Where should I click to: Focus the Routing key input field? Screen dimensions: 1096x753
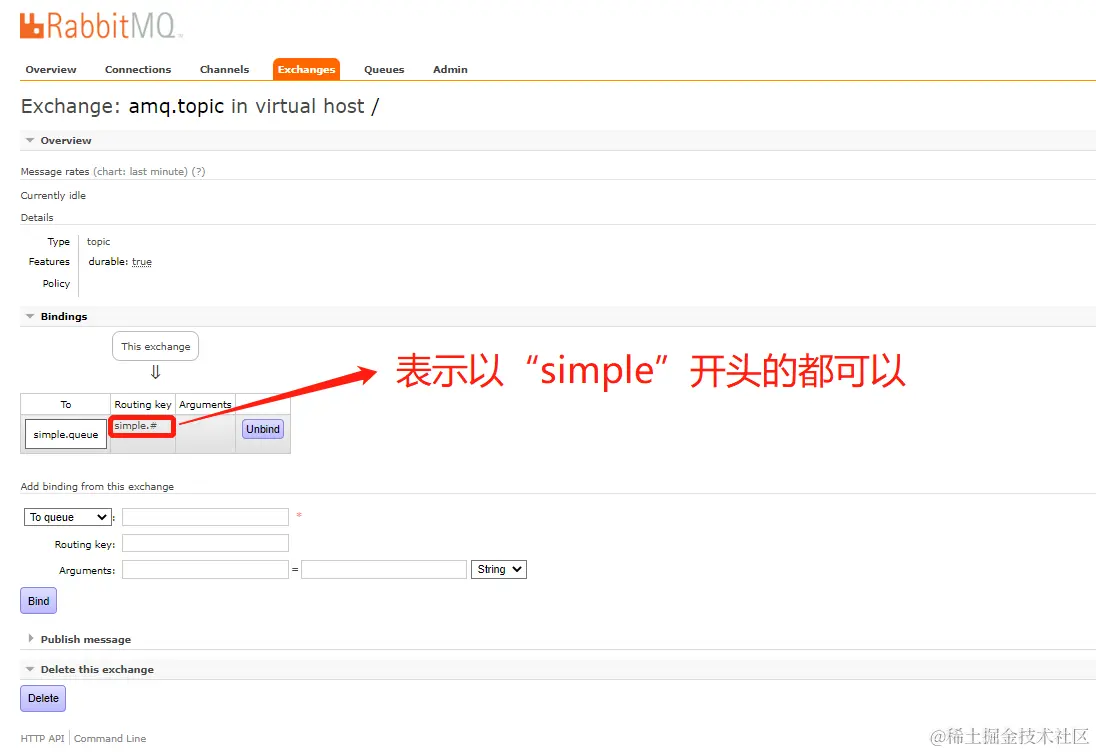tap(206, 543)
